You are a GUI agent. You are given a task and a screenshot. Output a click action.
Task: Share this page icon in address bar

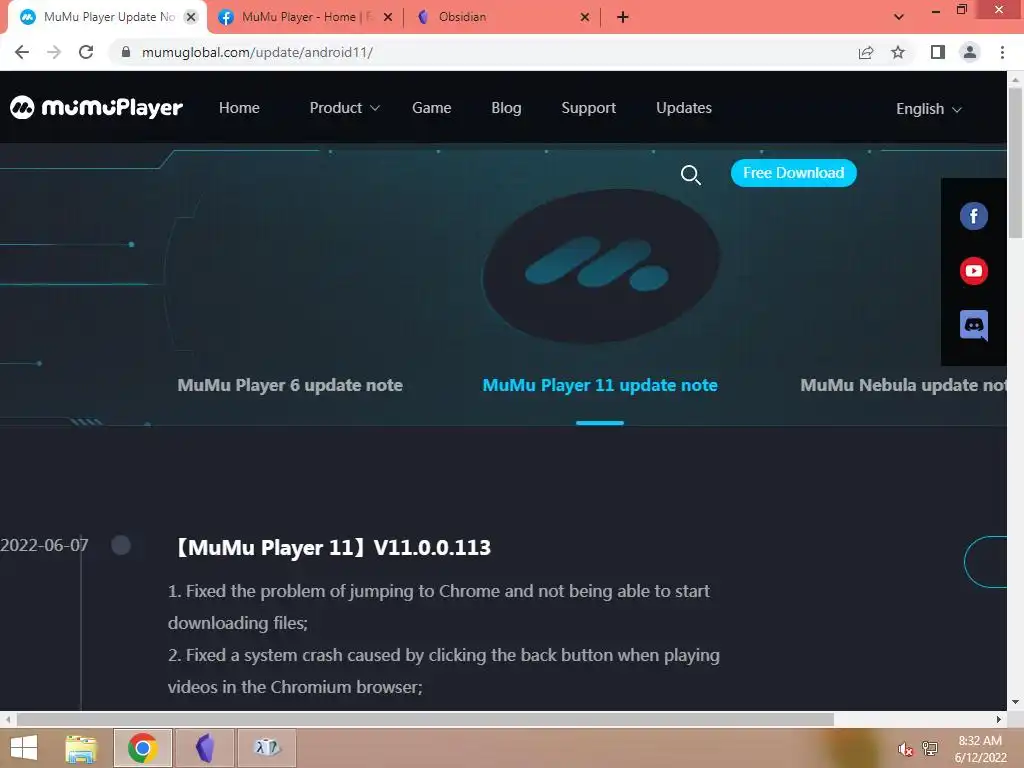(866, 52)
